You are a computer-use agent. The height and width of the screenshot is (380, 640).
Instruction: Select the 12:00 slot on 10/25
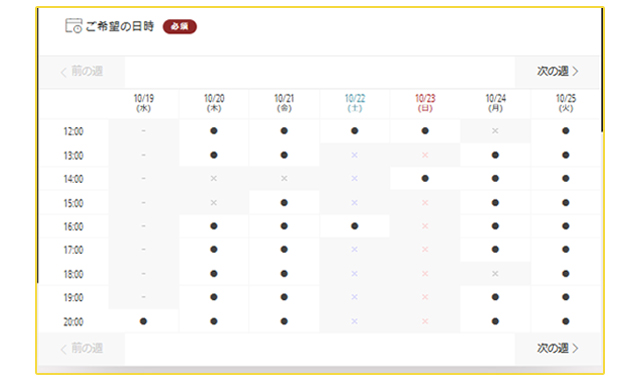(565, 131)
